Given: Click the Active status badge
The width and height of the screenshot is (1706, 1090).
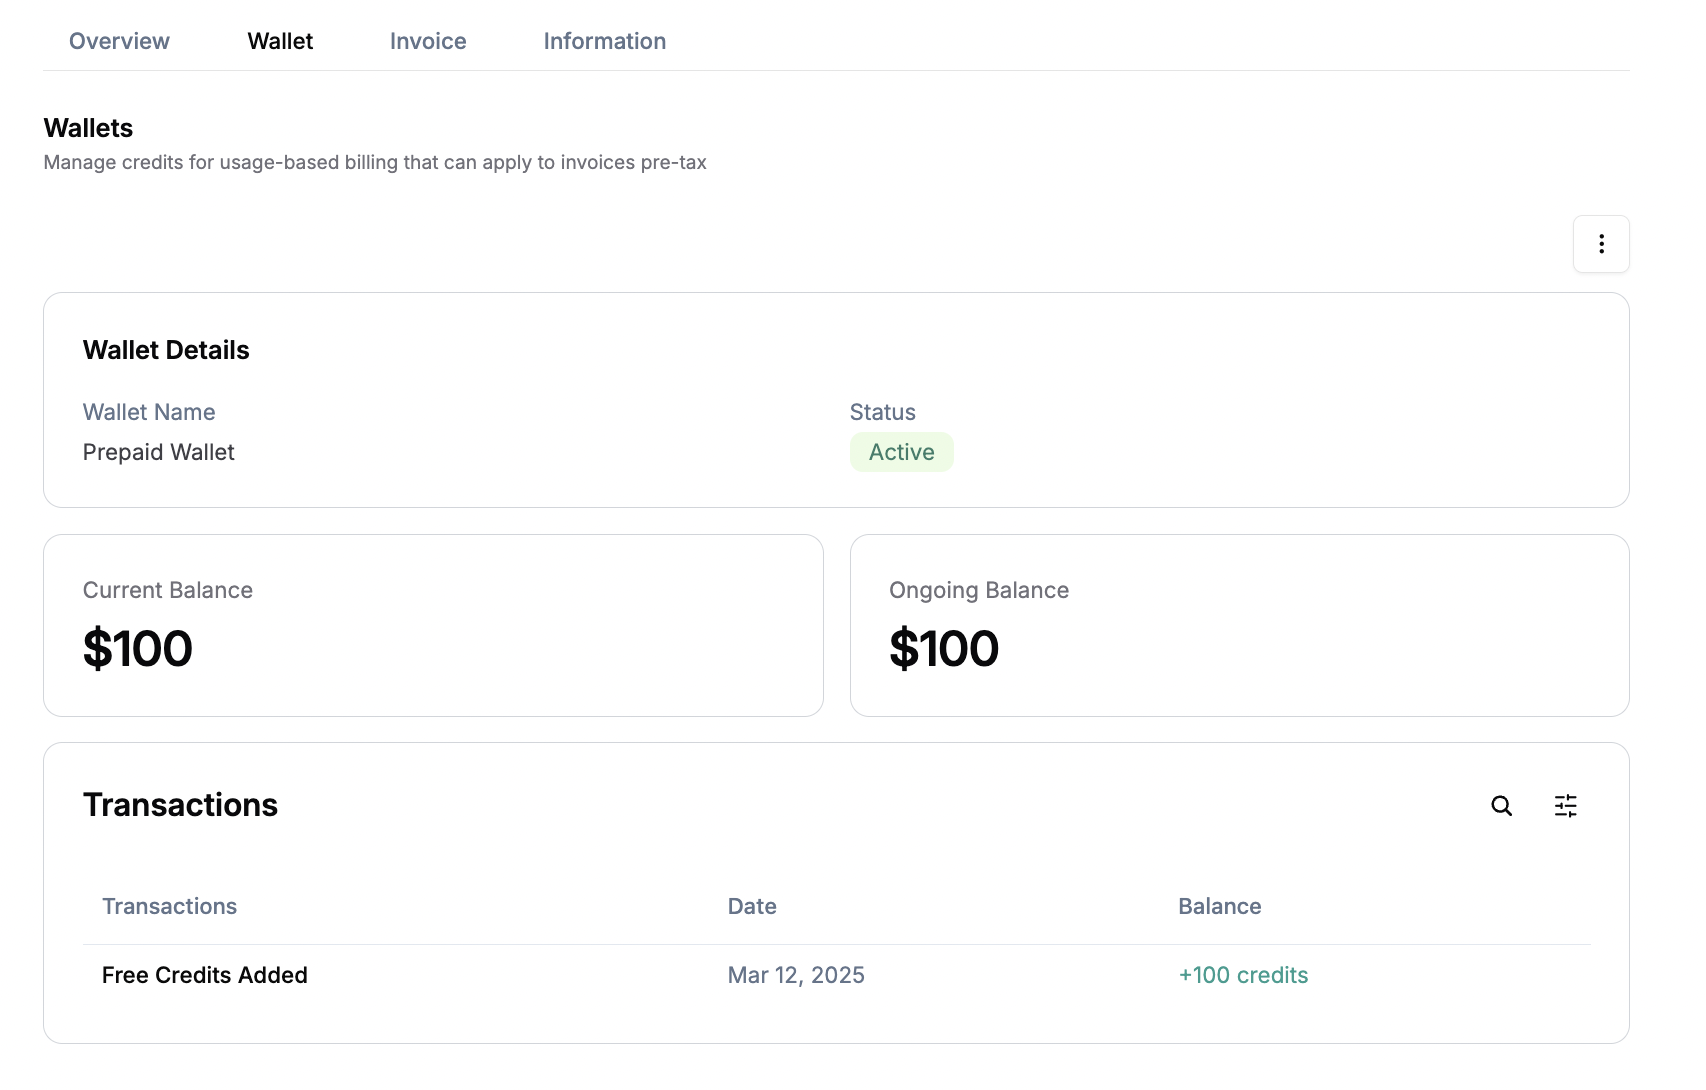Looking at the screenshot, I should pos(902,452).
